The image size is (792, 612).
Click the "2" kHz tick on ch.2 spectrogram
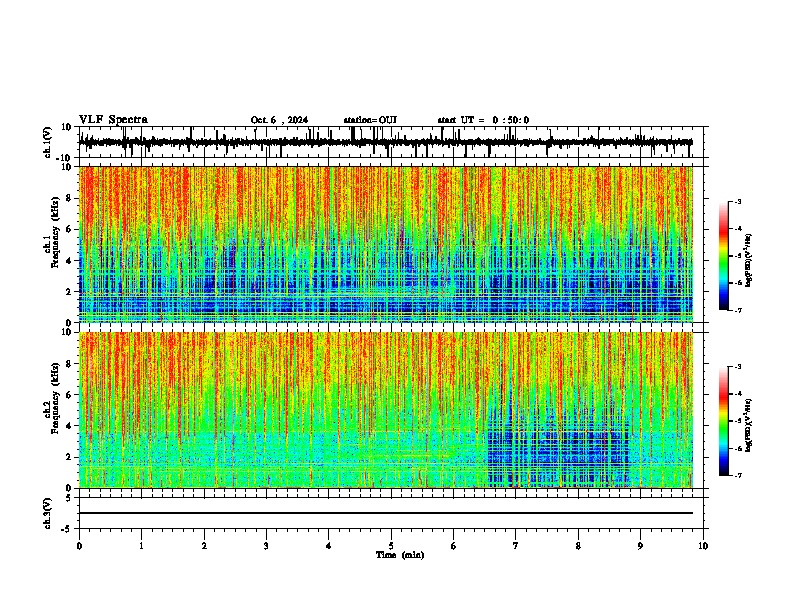(x=70, y=457)
